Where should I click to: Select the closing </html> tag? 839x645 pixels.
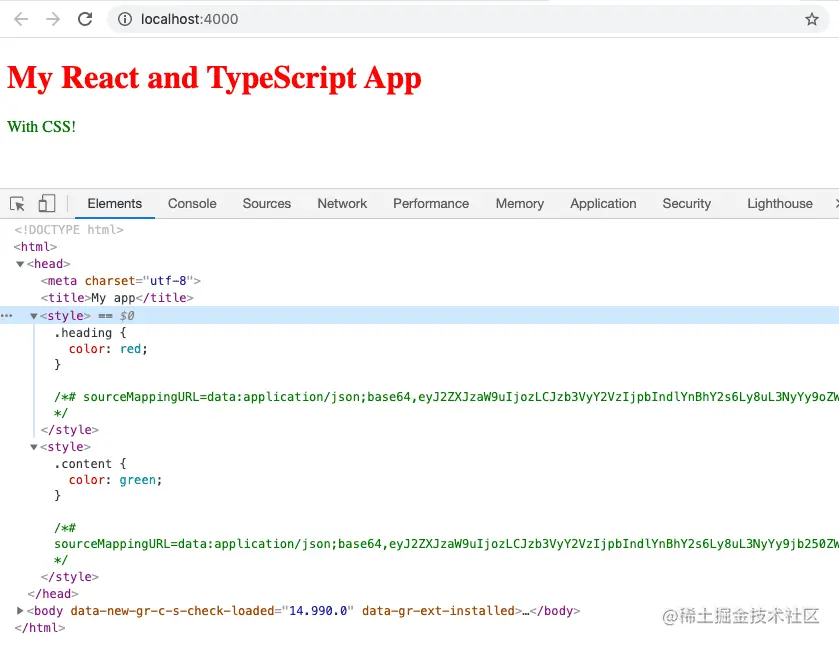(40, 628)
